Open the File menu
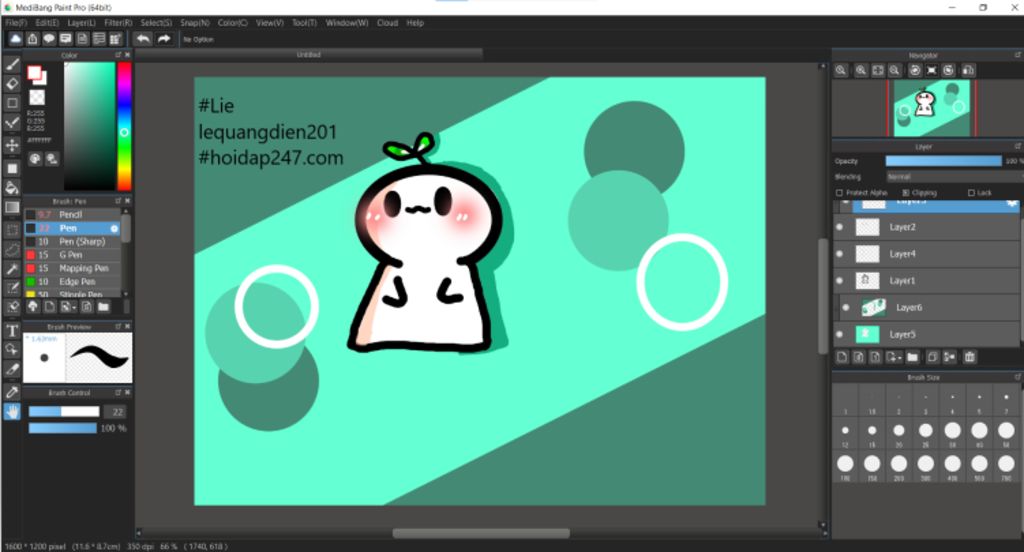1024x552 pixels. click(16, 23)
